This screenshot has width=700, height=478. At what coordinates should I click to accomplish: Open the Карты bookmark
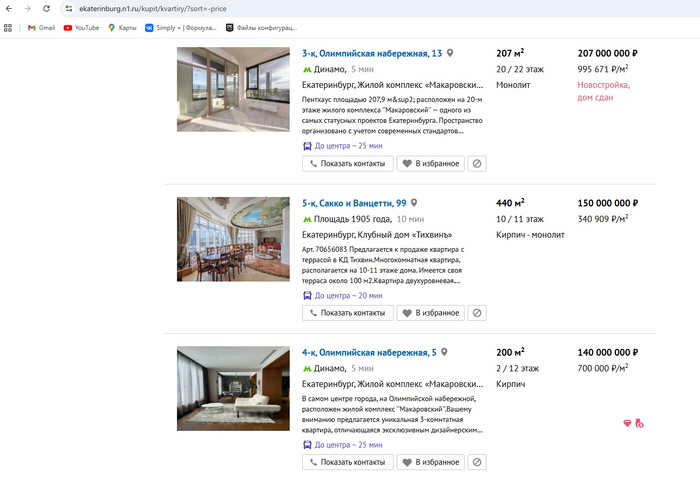click(x=122, y=28)
